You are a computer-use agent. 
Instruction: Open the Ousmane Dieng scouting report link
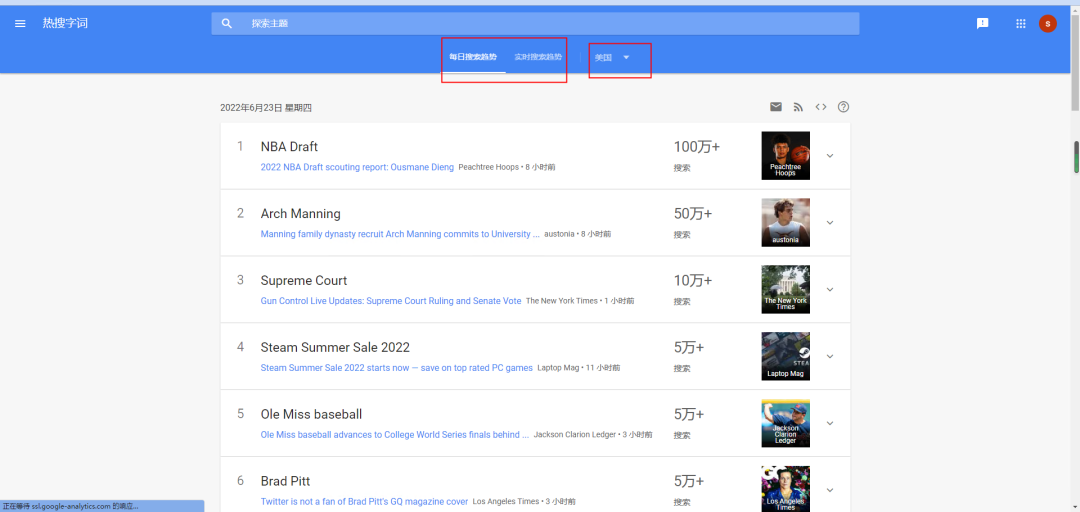(x=357, y=167)
